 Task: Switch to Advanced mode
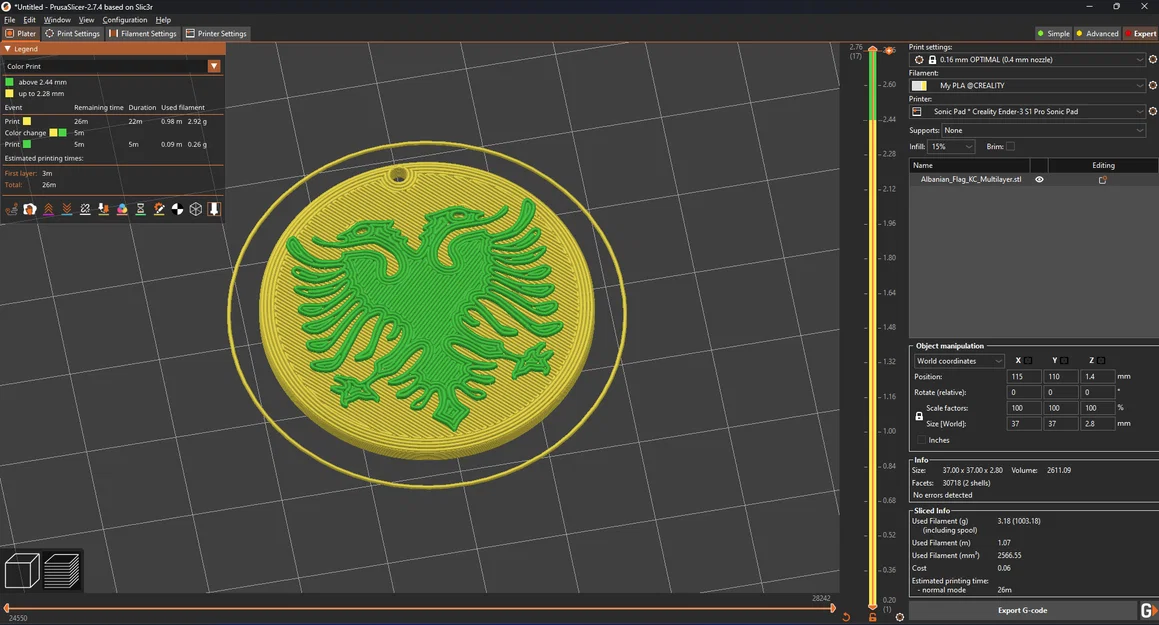tap(1098, 33)
